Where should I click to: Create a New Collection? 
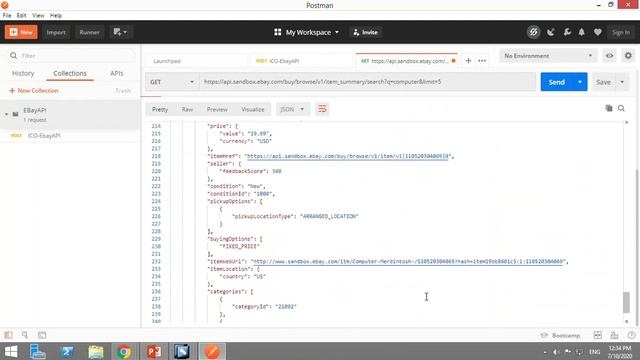33,91
